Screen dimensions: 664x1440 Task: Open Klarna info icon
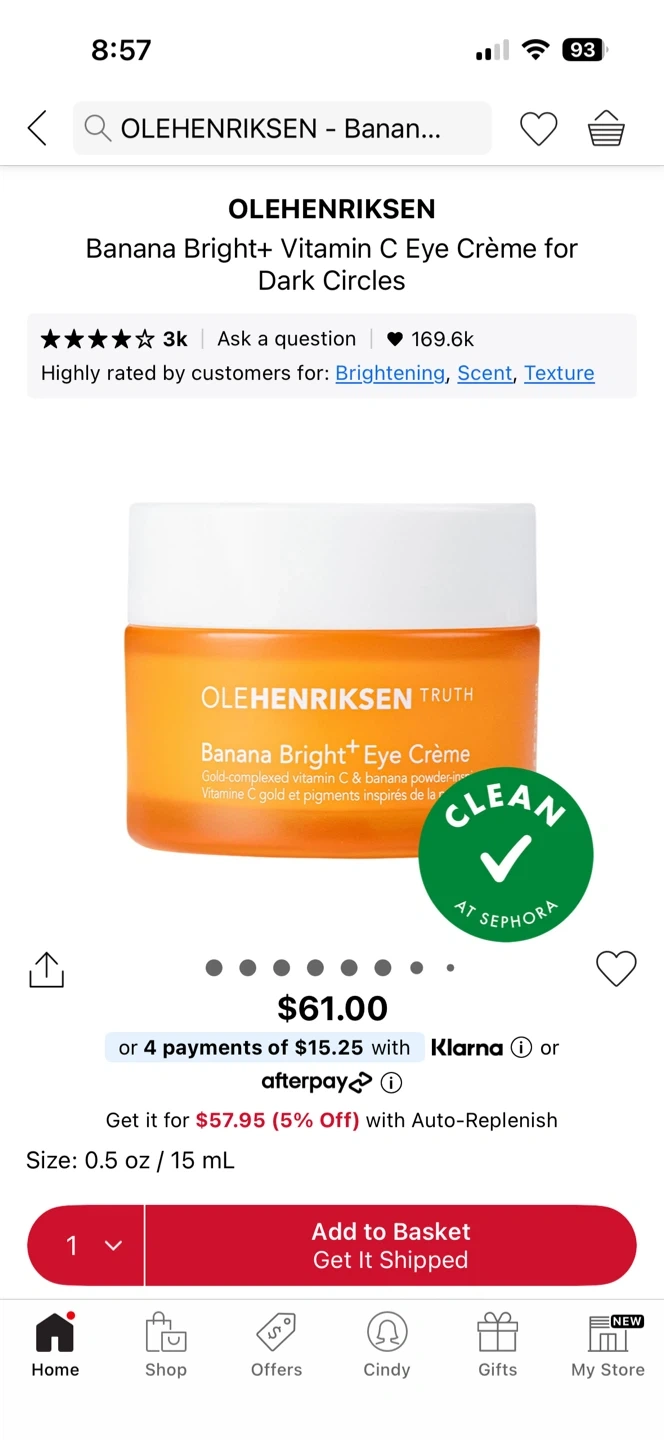coord(521,1048)
